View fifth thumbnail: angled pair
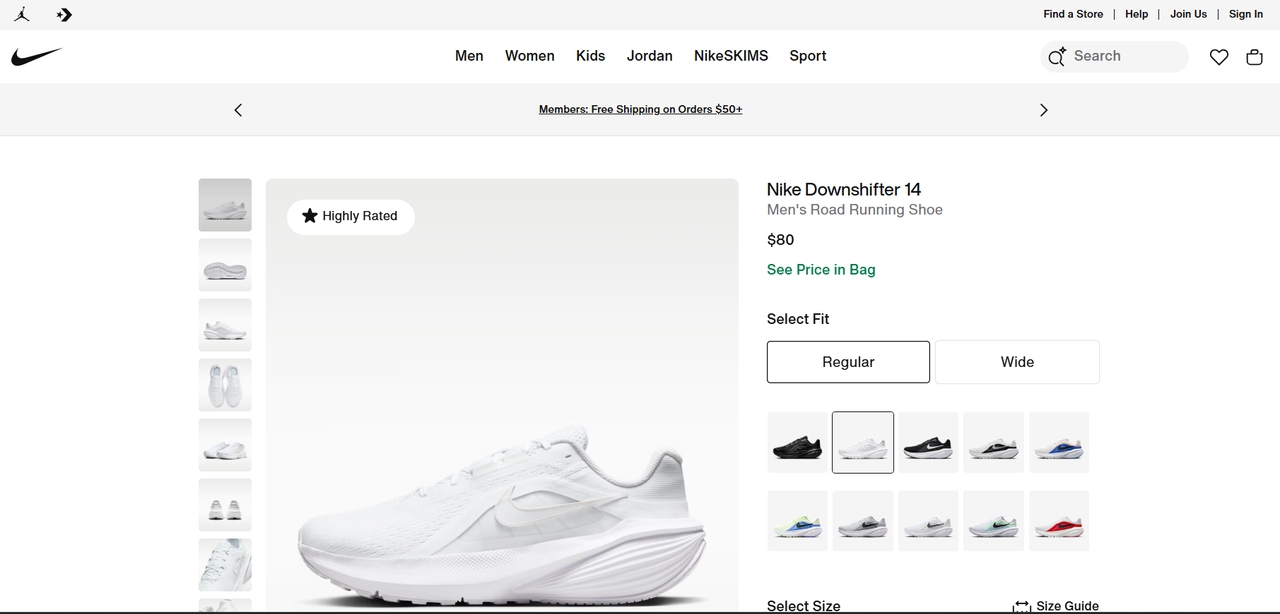This screenshot has height=614, width=1280. click(225, 445)
